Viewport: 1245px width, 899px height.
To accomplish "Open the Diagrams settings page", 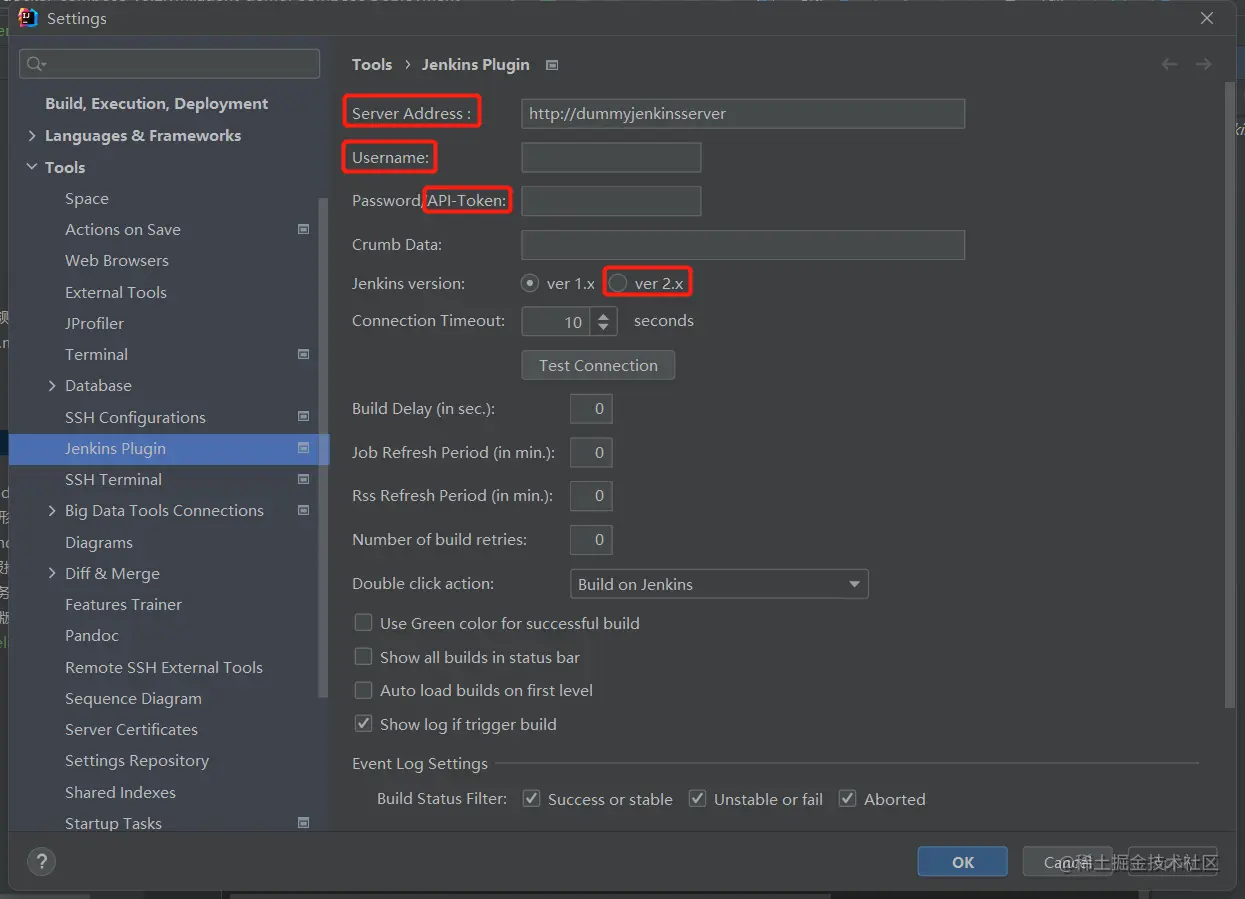I will [x=99, y=542].
